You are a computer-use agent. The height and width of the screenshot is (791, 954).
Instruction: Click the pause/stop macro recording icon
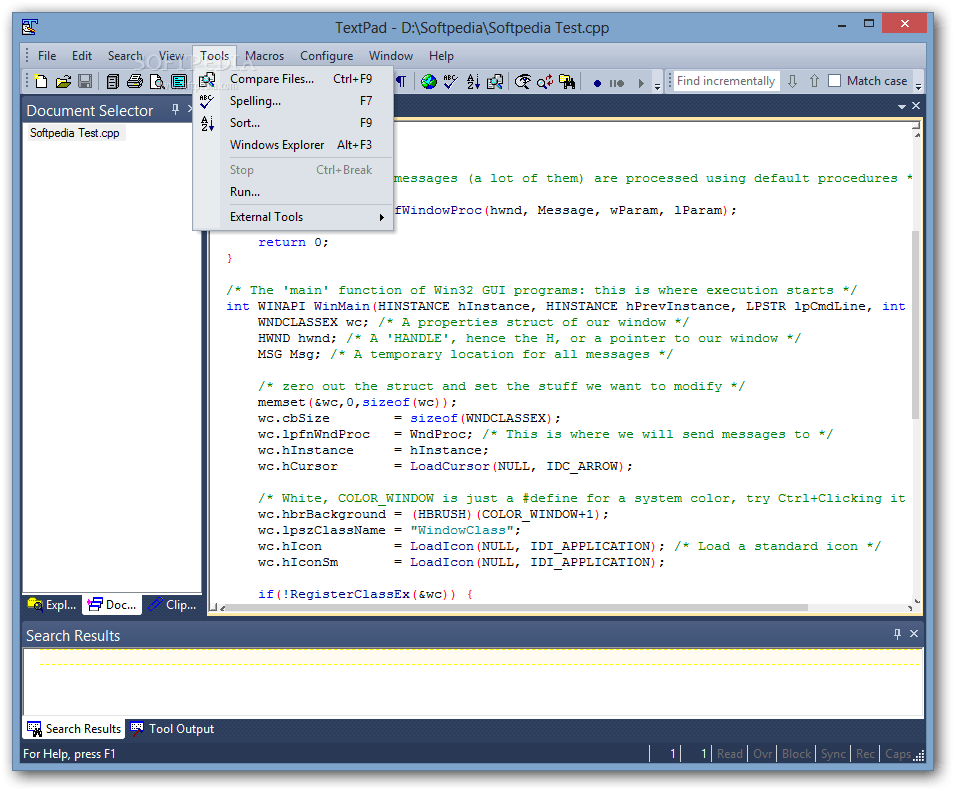617,83
